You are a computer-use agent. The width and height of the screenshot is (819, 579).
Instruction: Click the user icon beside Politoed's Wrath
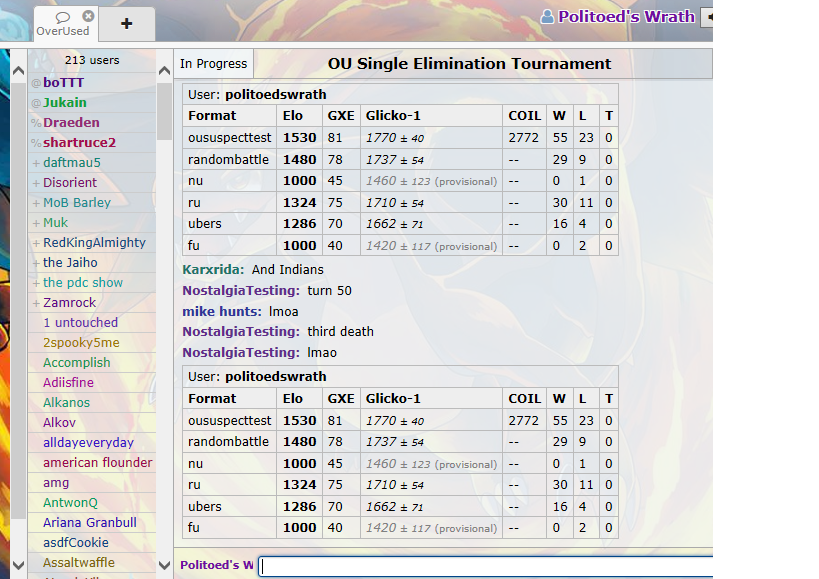click(547, 16)
